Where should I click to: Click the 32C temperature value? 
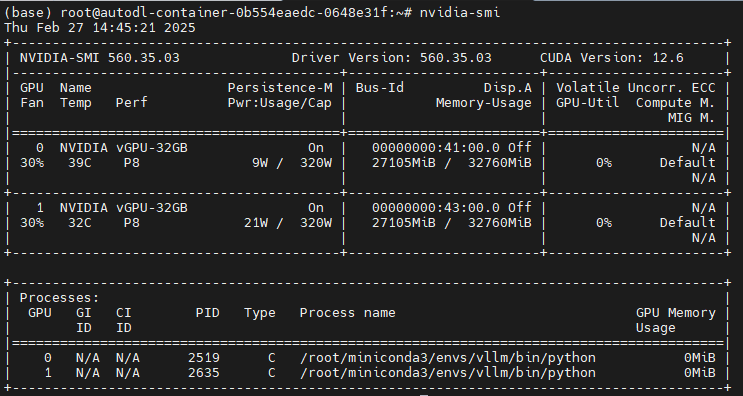tap(80, 223)
